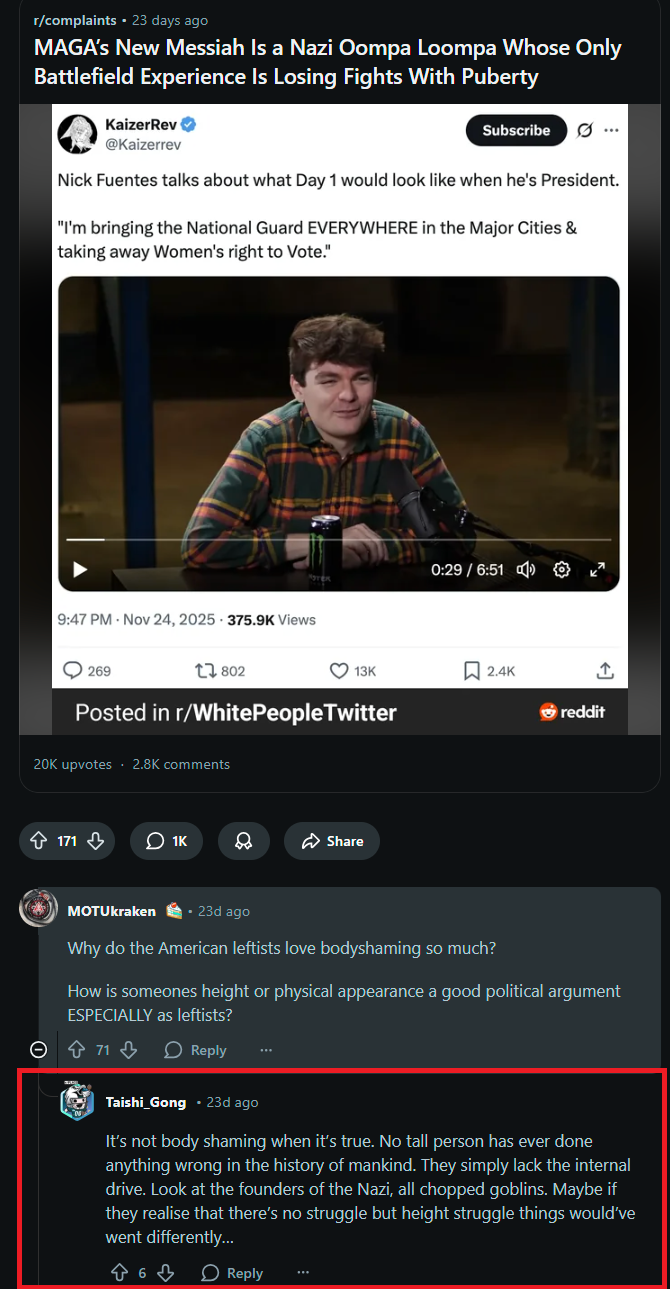
Task: Open more options on MOTUkraken's comment
Action: (266, 1050)
